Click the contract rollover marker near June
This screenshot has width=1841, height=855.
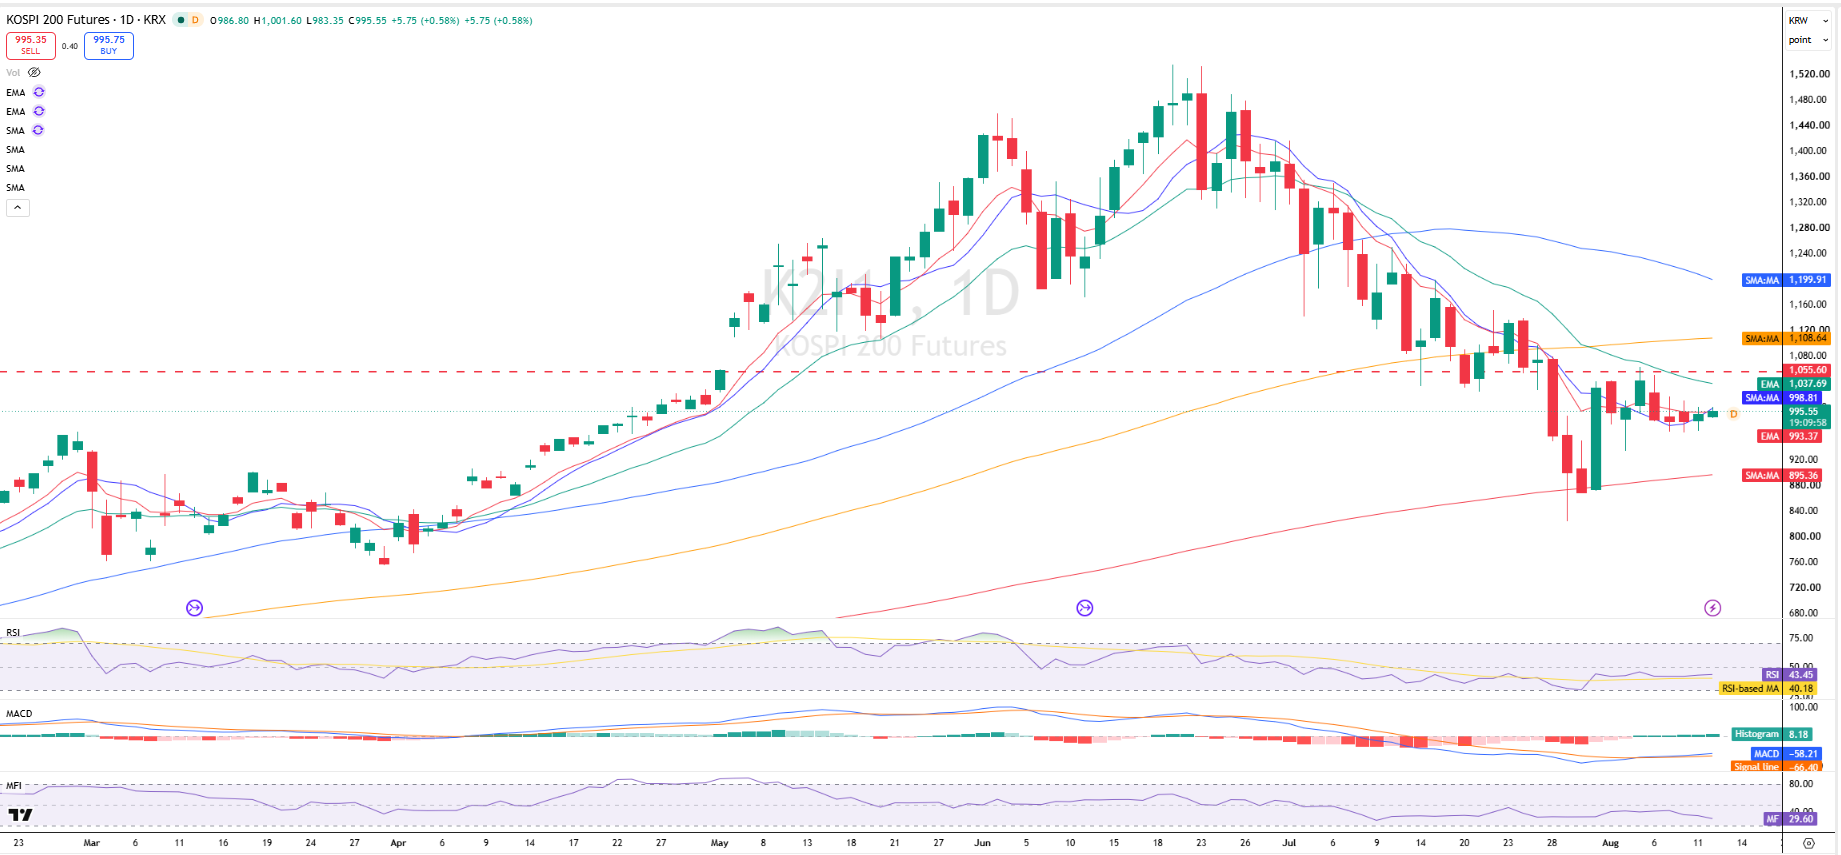(x=1085, y=608)
